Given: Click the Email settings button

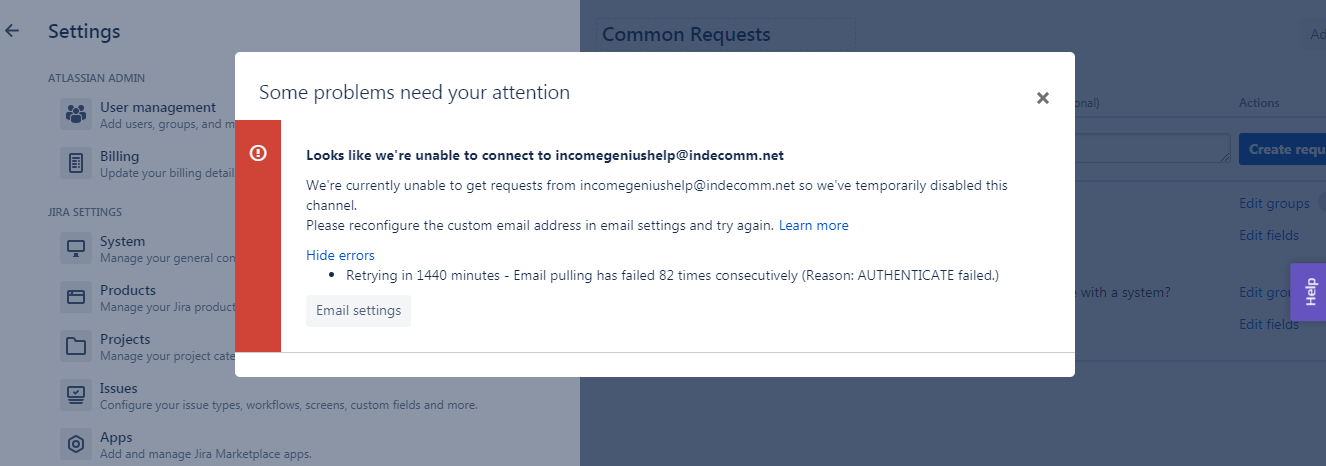Looking at the screenshot, I should (358, 311).
